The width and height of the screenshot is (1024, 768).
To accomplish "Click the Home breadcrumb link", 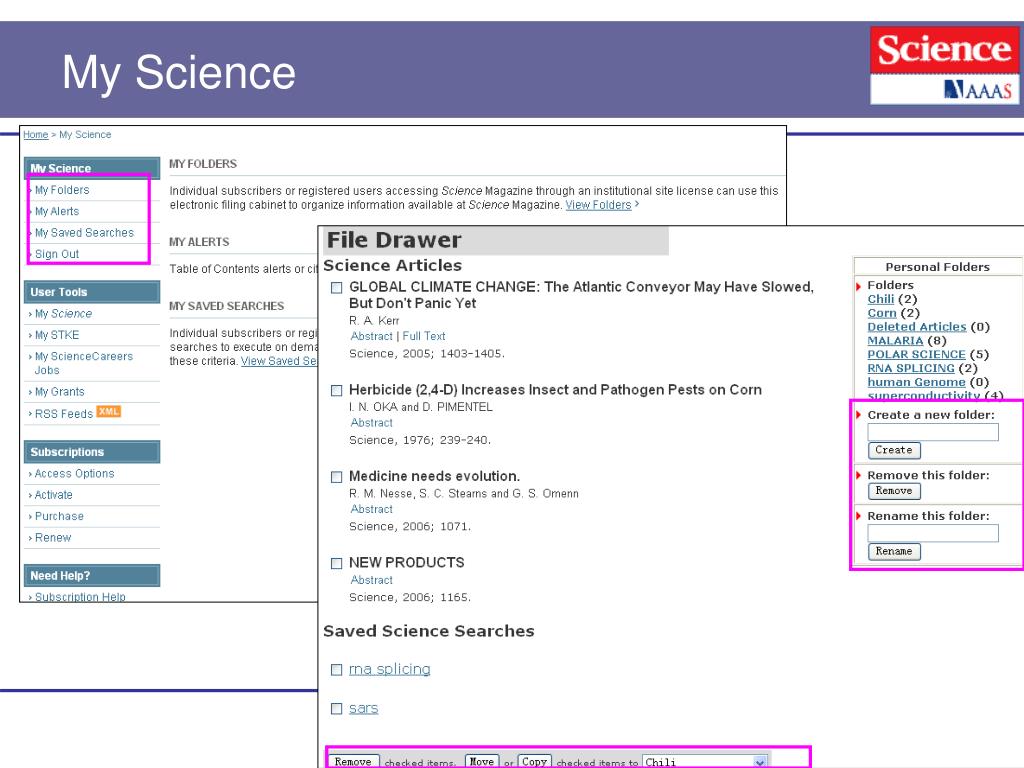I will [x=36, y=135].
